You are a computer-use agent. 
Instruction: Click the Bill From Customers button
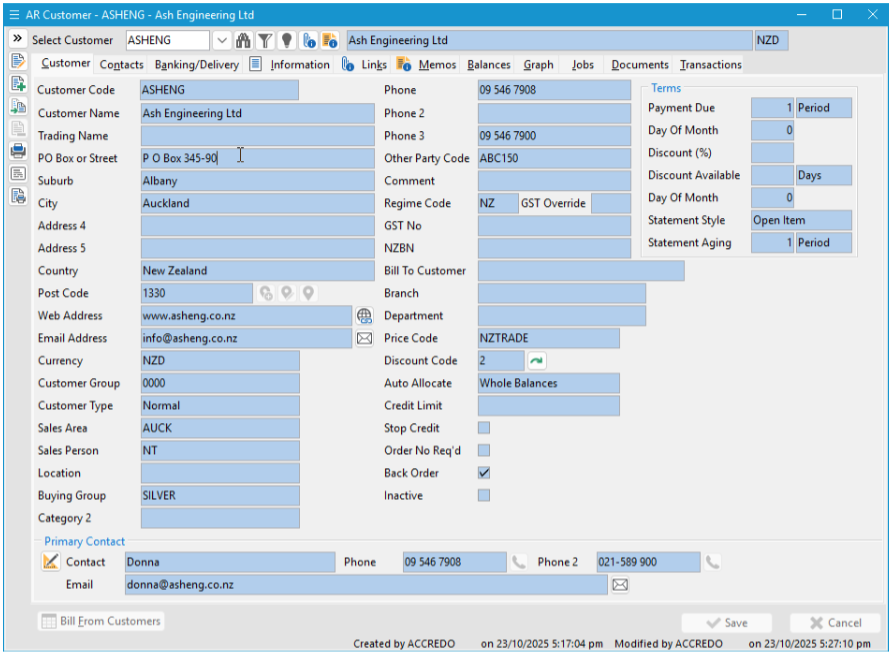(x=101, y=621)
